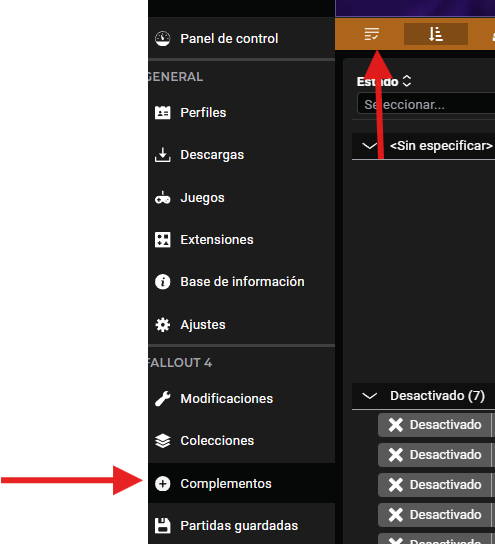Screen dimensions: 495x544
Task: Select Juegos in sidebar
Action: tap(241, 198)
